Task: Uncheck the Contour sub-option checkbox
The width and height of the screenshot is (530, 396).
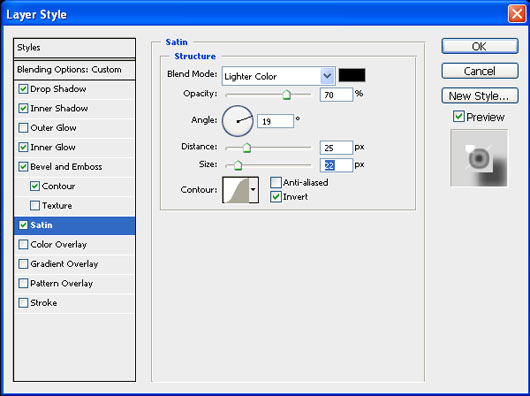Action: [x=35, y=186]
